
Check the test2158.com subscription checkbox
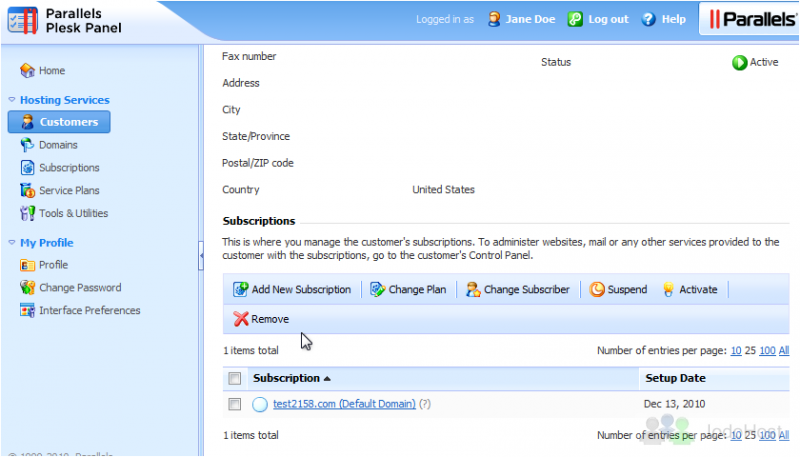pyautogui.click(x=235, y=404)
